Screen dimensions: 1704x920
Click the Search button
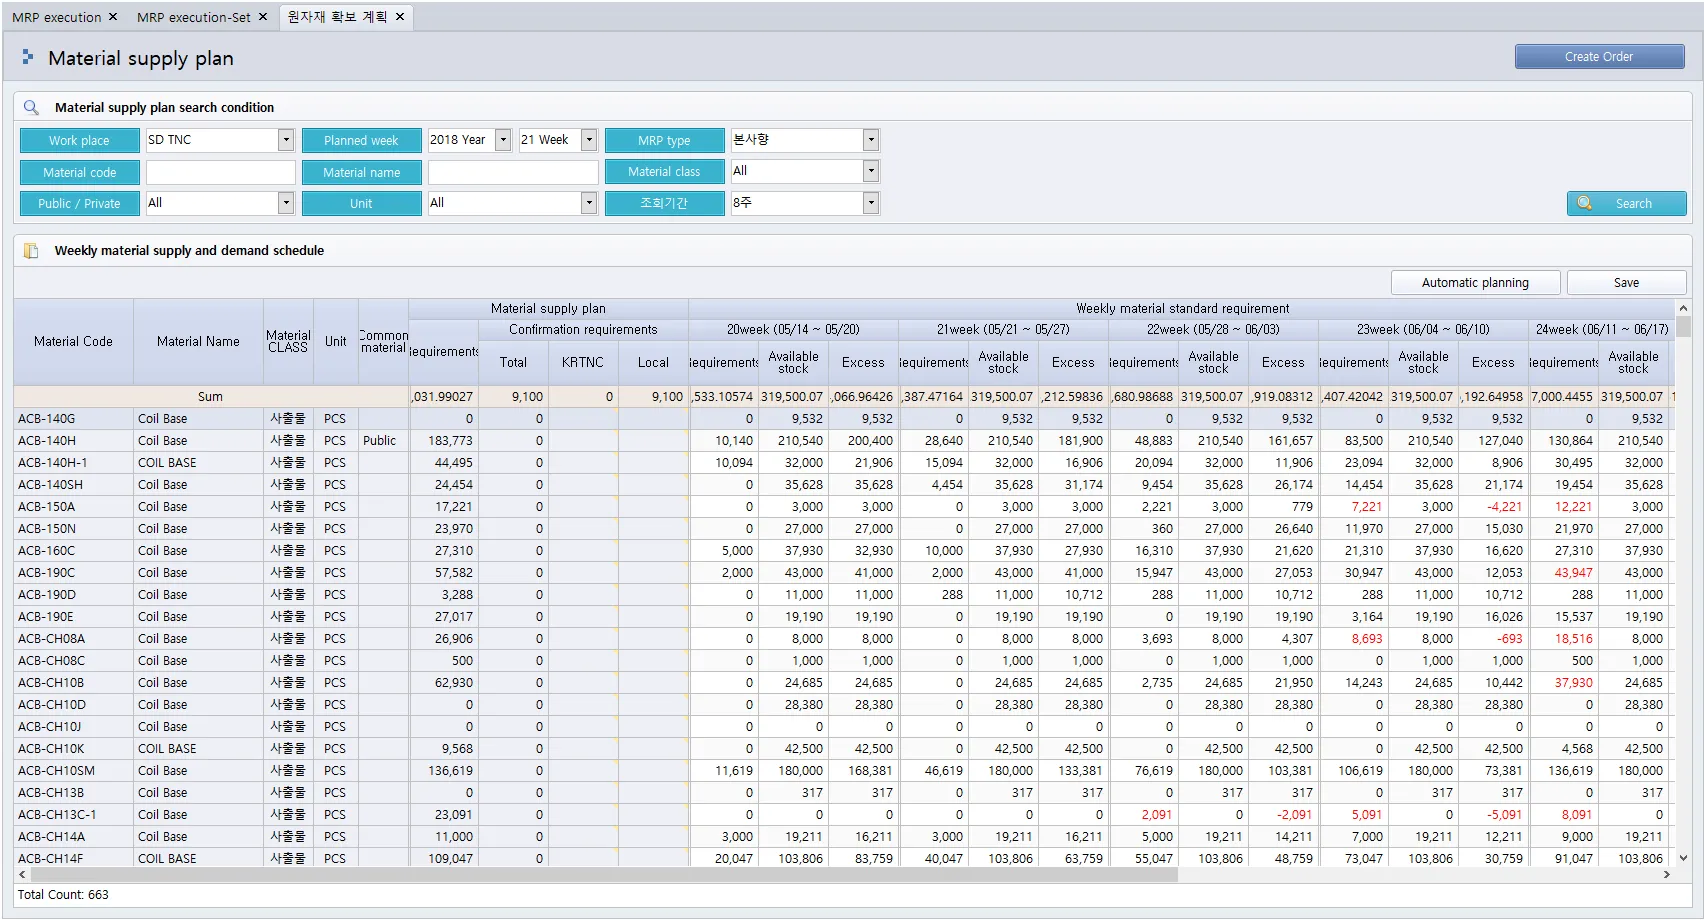coord(1626,203)
